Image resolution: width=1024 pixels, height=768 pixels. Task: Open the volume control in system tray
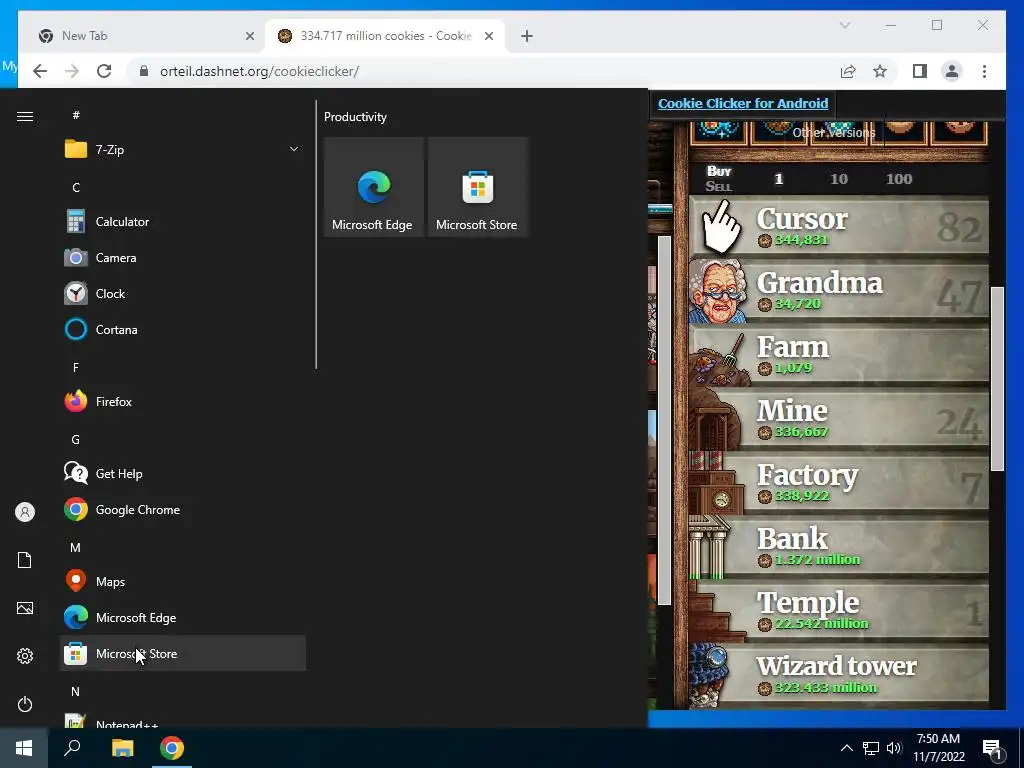pyautogui.click(x=894, y=748)
